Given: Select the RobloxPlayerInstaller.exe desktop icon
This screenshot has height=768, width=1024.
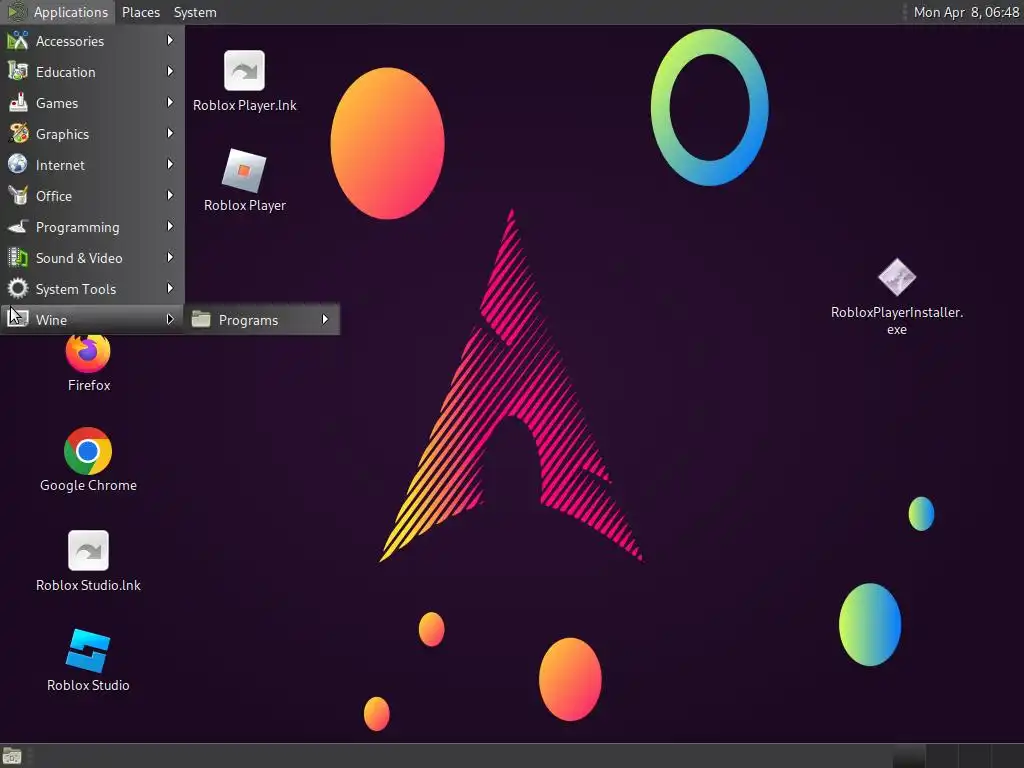Looking at the screenshot, I should click(897, 277).
